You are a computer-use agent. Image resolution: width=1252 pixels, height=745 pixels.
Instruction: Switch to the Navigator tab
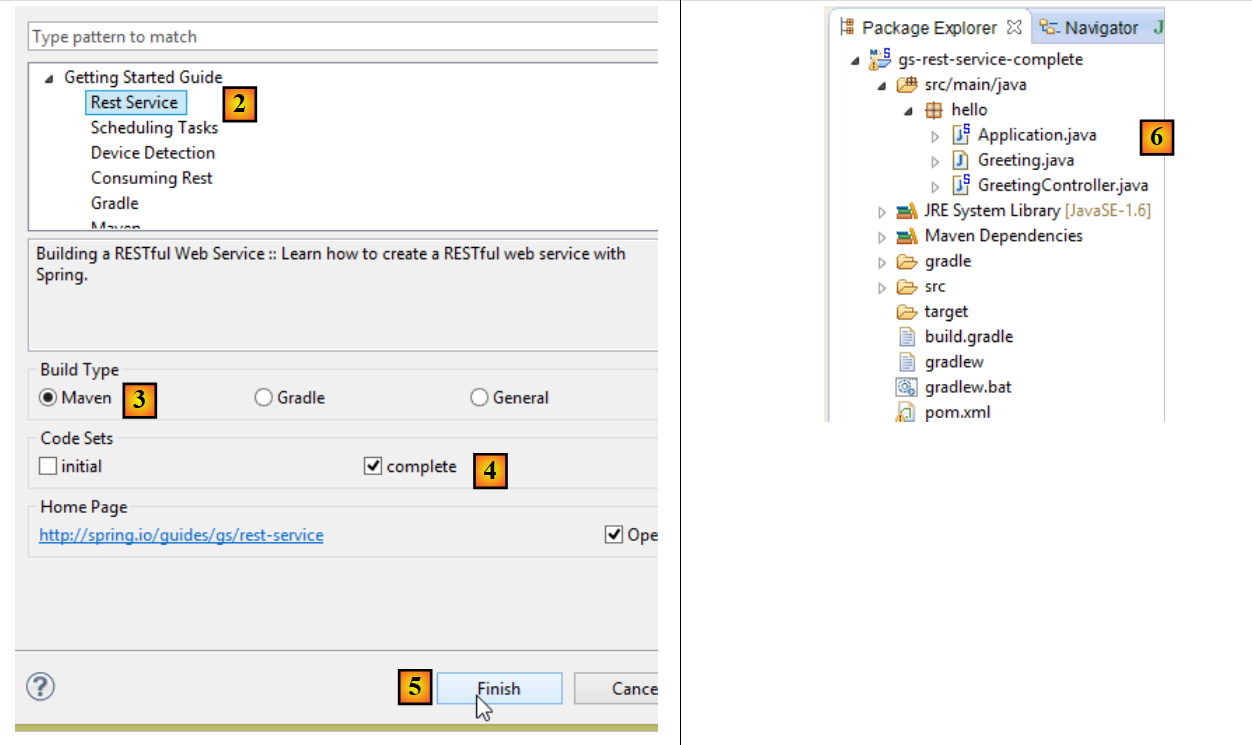[1090, 28]
